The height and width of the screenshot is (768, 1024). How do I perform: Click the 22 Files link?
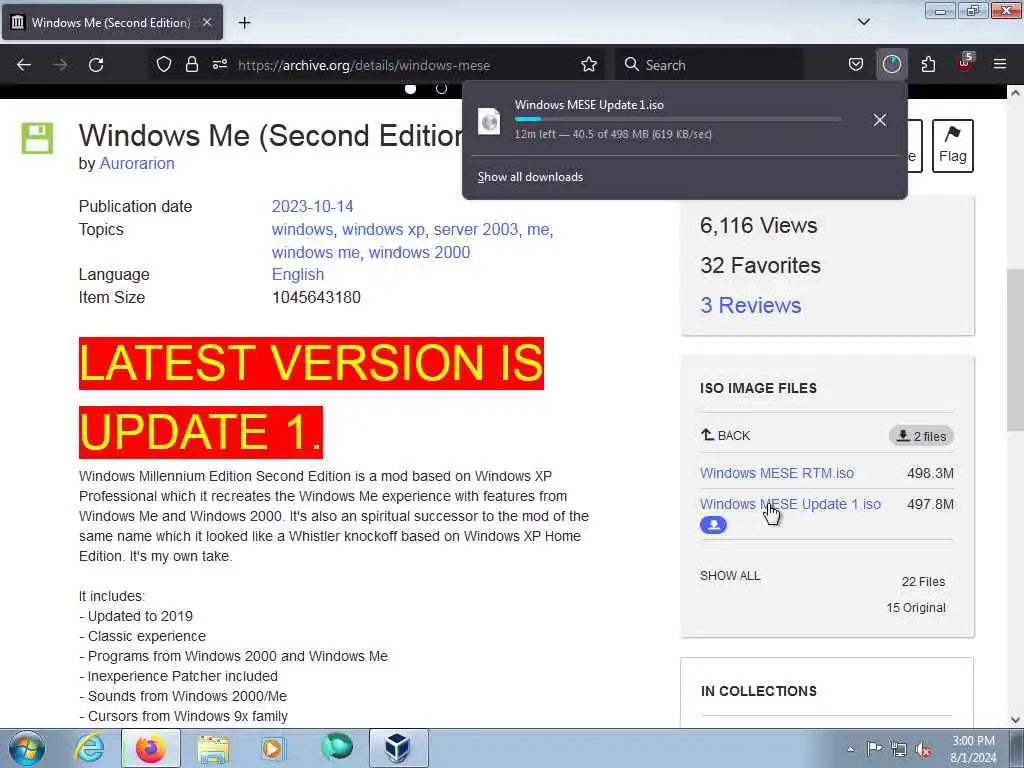coord(923,581)
